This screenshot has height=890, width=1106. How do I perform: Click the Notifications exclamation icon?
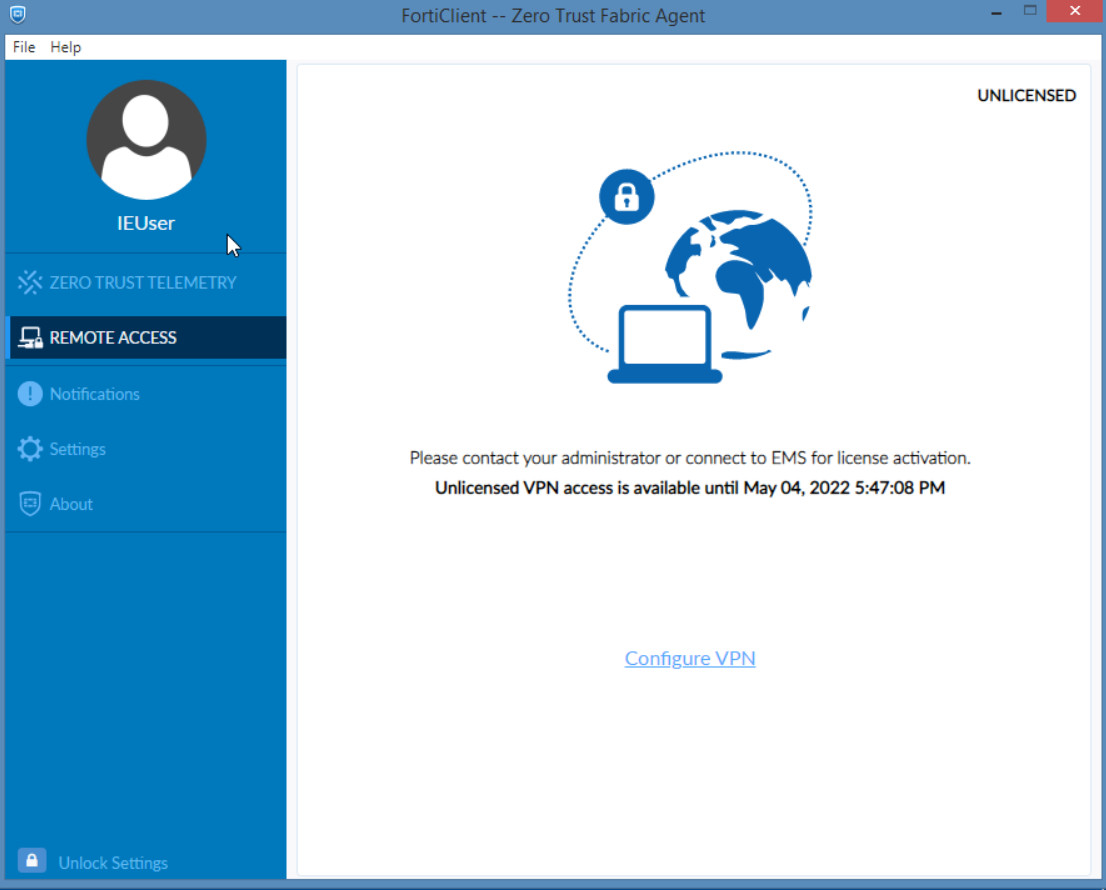(x=30, y=394)
